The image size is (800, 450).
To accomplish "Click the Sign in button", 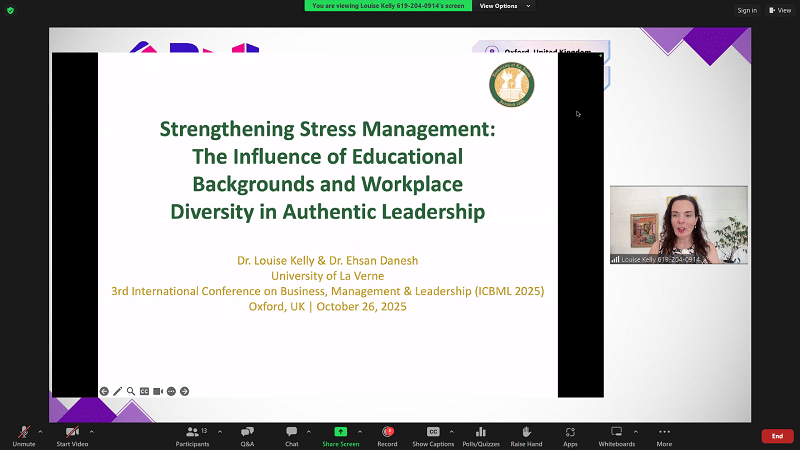I will pos(746,10).
